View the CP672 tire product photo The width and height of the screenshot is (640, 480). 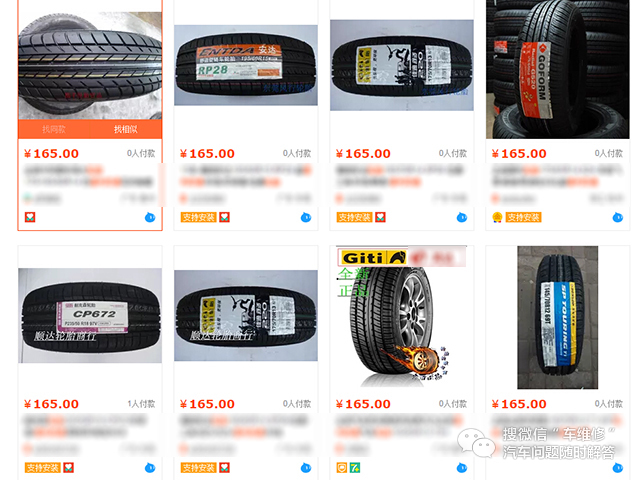pos(90,316)
